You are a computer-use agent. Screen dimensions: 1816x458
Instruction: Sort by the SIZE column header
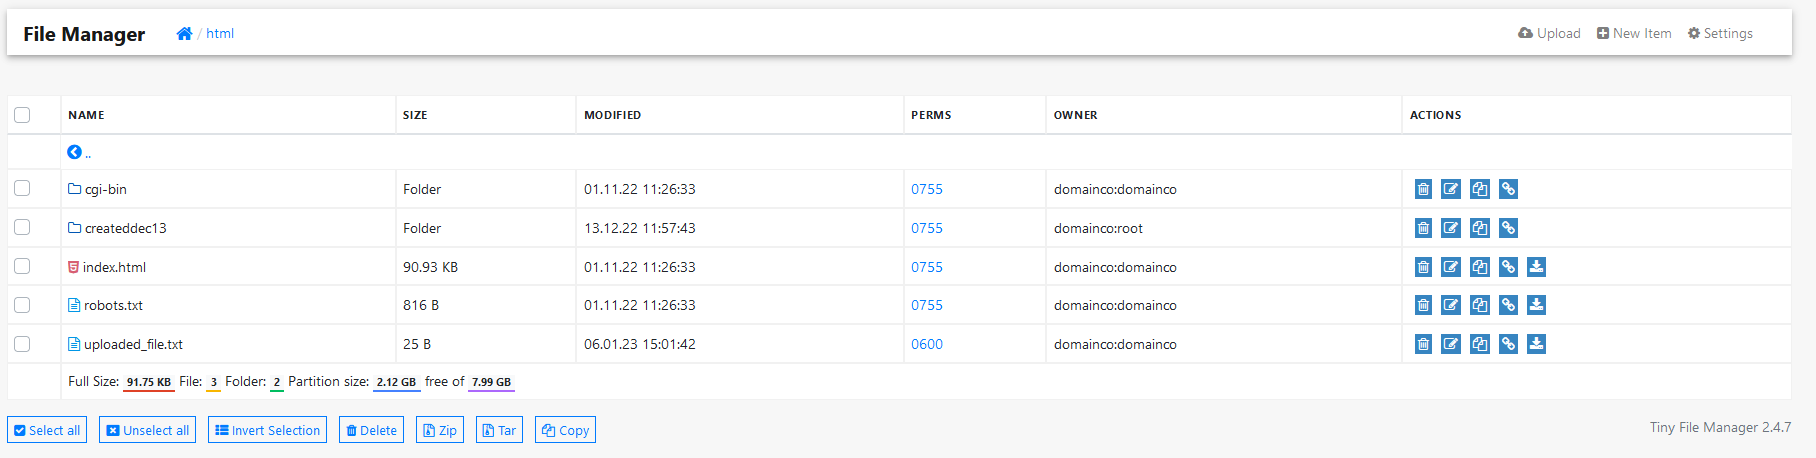click(x=415, y=115)
